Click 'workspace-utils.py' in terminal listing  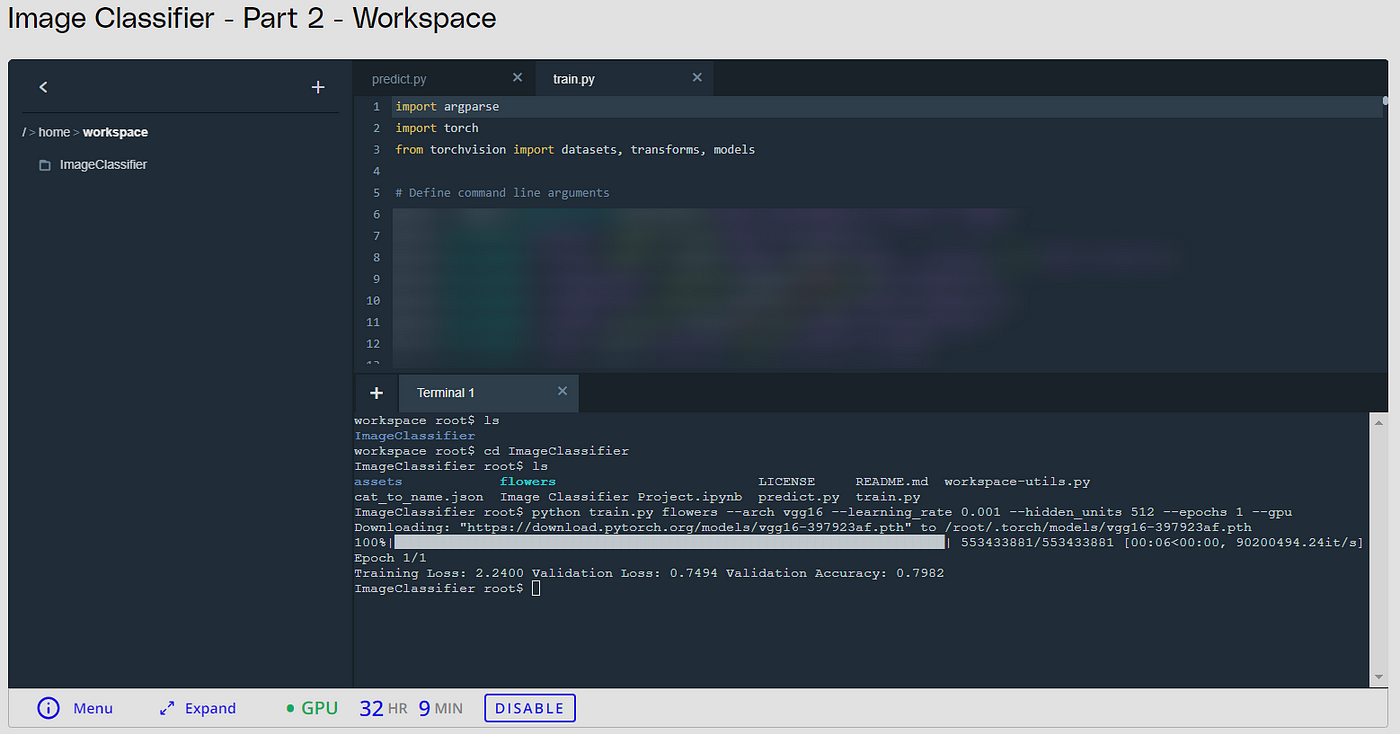tap(1017, 482)
